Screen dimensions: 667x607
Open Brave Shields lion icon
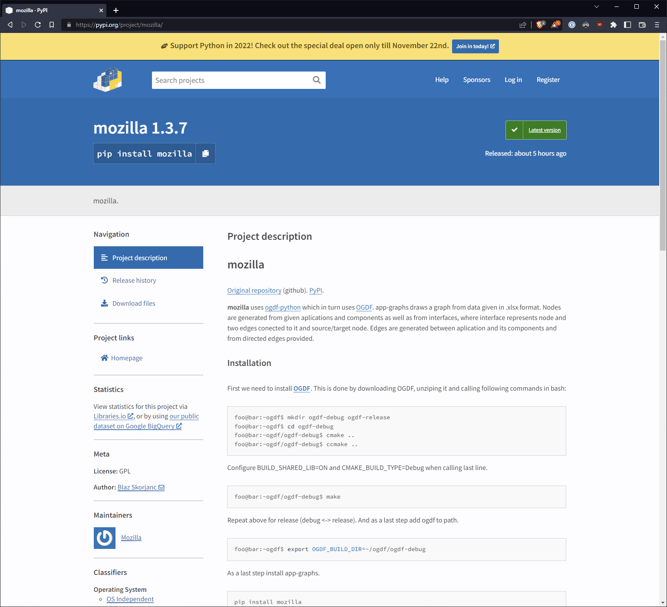541,25
